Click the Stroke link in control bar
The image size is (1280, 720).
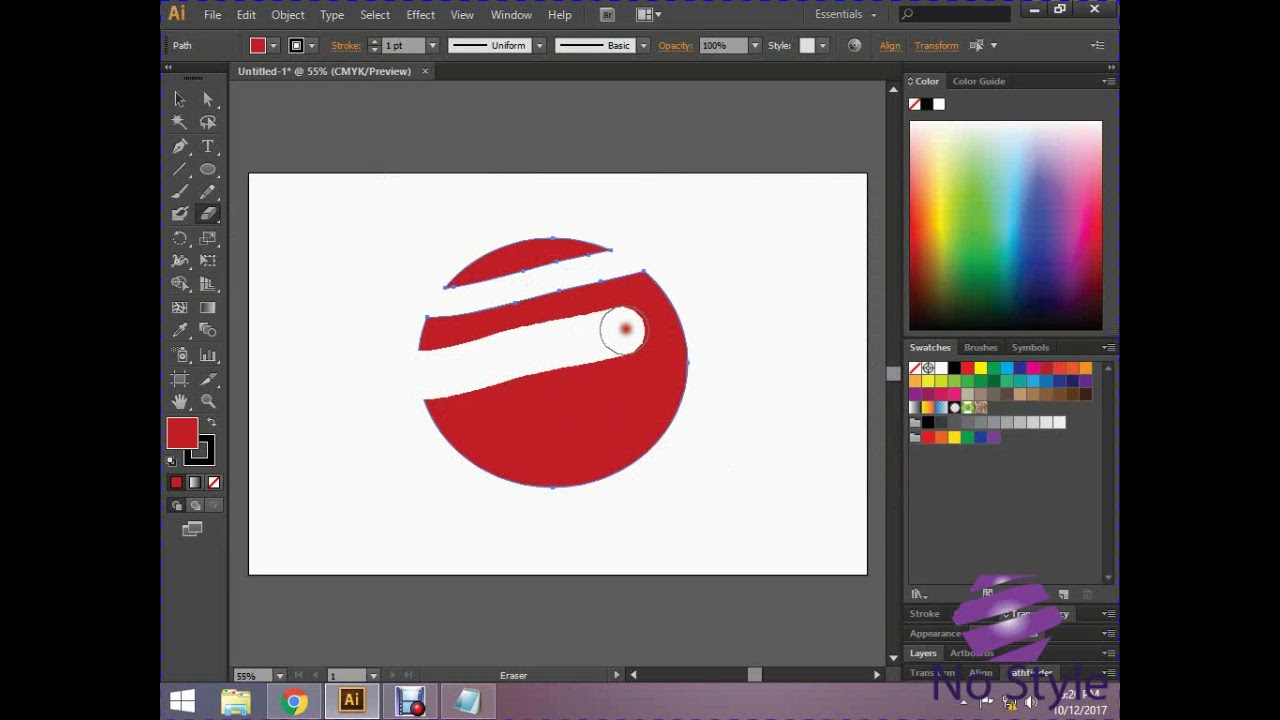[x=346, y=46]
